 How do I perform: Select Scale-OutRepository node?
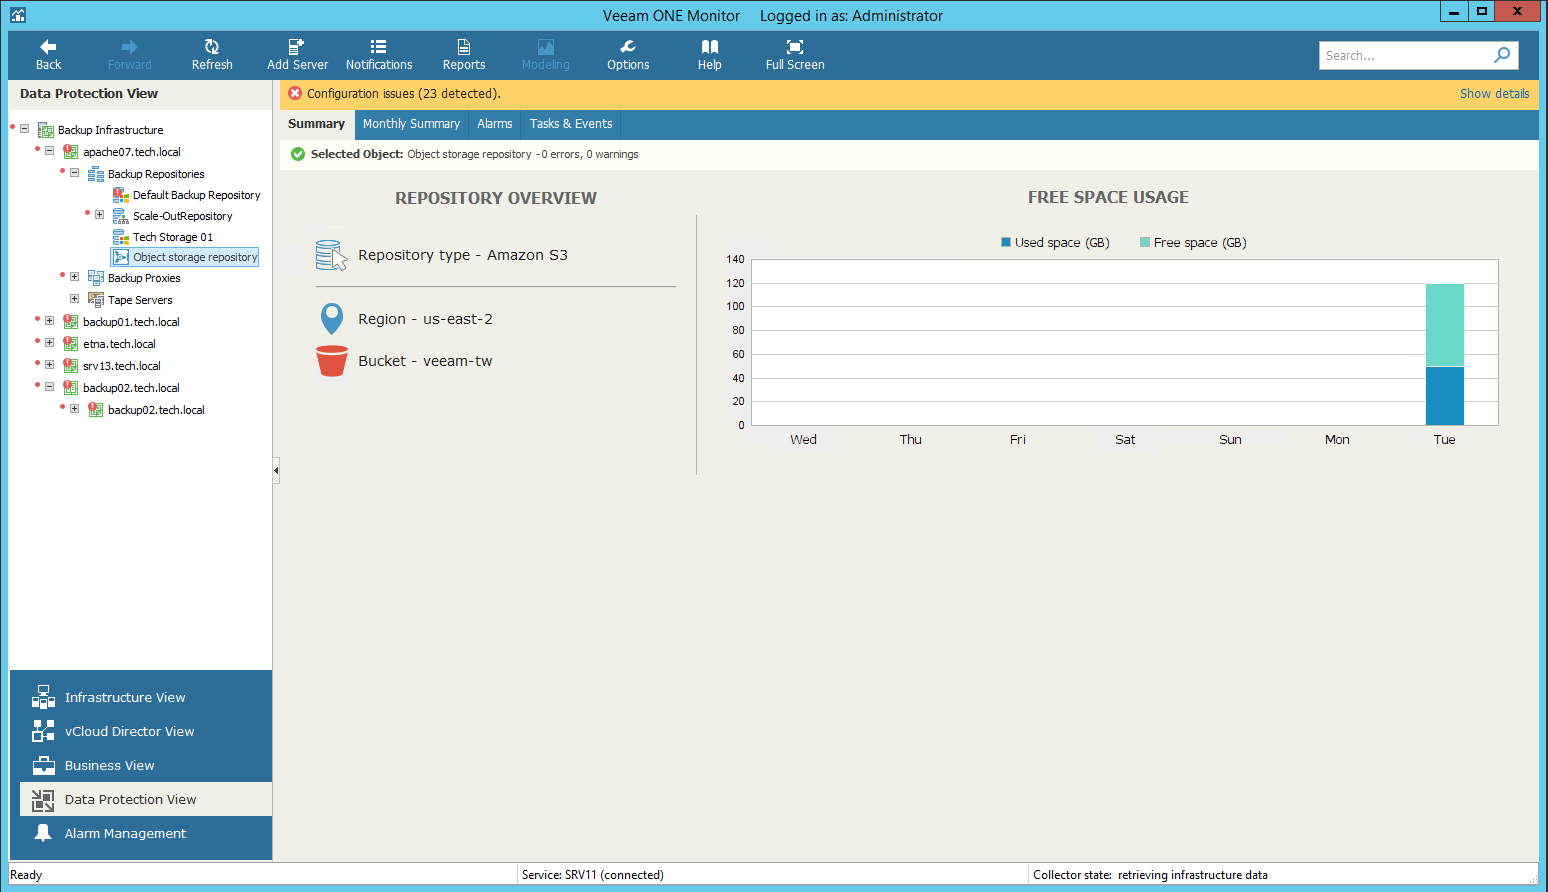click(182, 216)
